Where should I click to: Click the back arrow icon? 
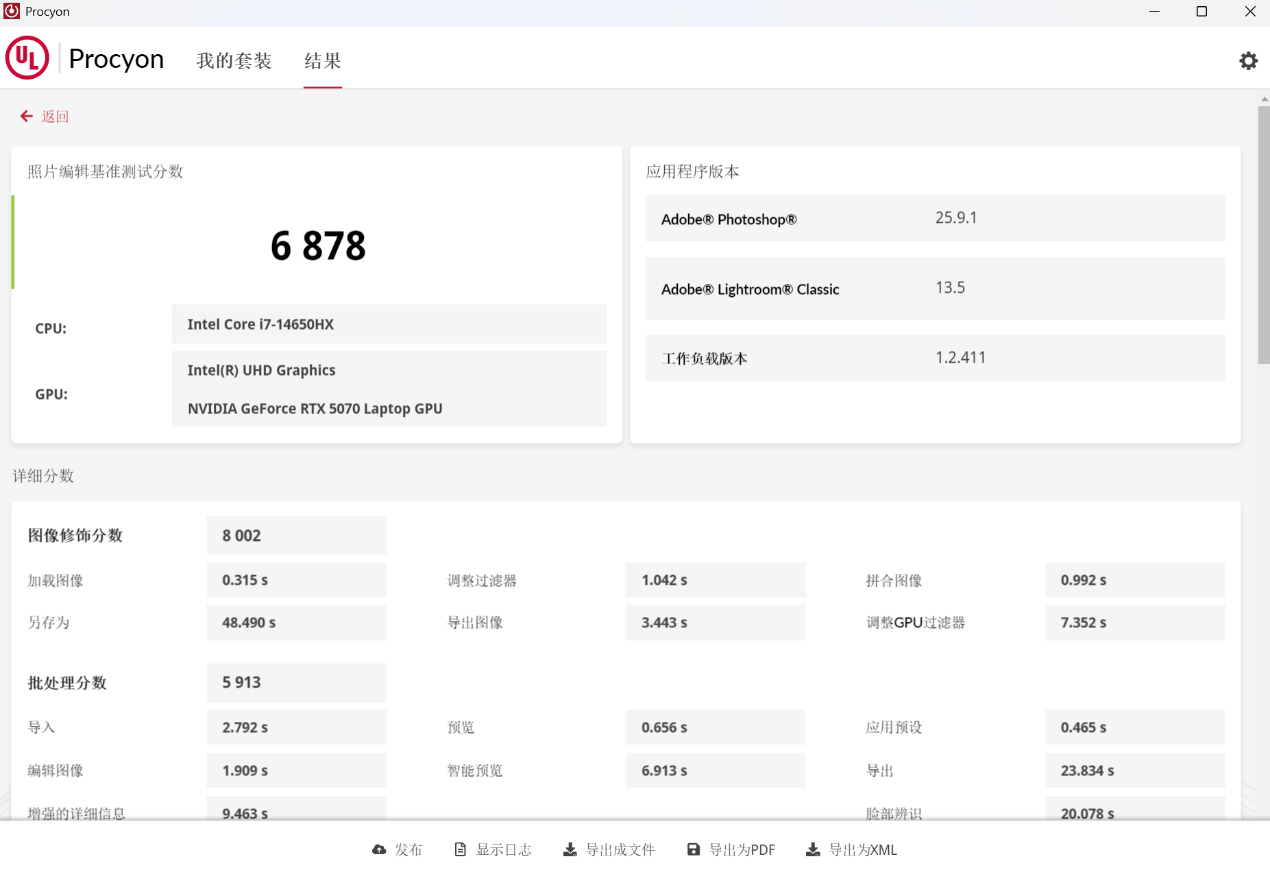pyautogui.click(x=27, y=116)
